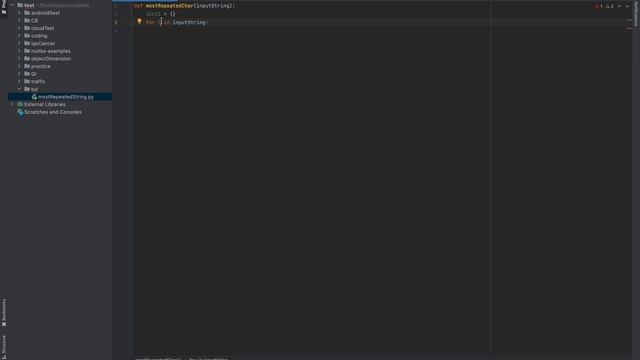Click the External Libraries icon
Viewport: 640px width, 360px height.
20,104
